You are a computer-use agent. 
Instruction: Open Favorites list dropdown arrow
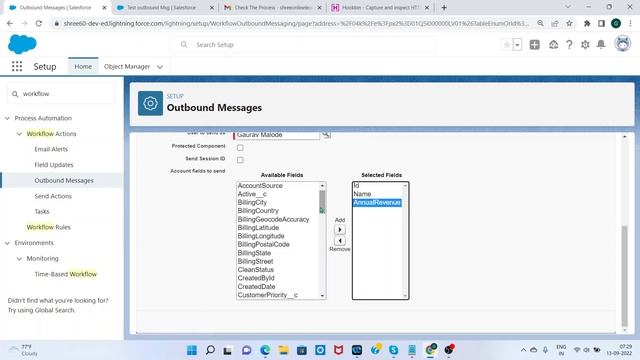coord(517,44)
